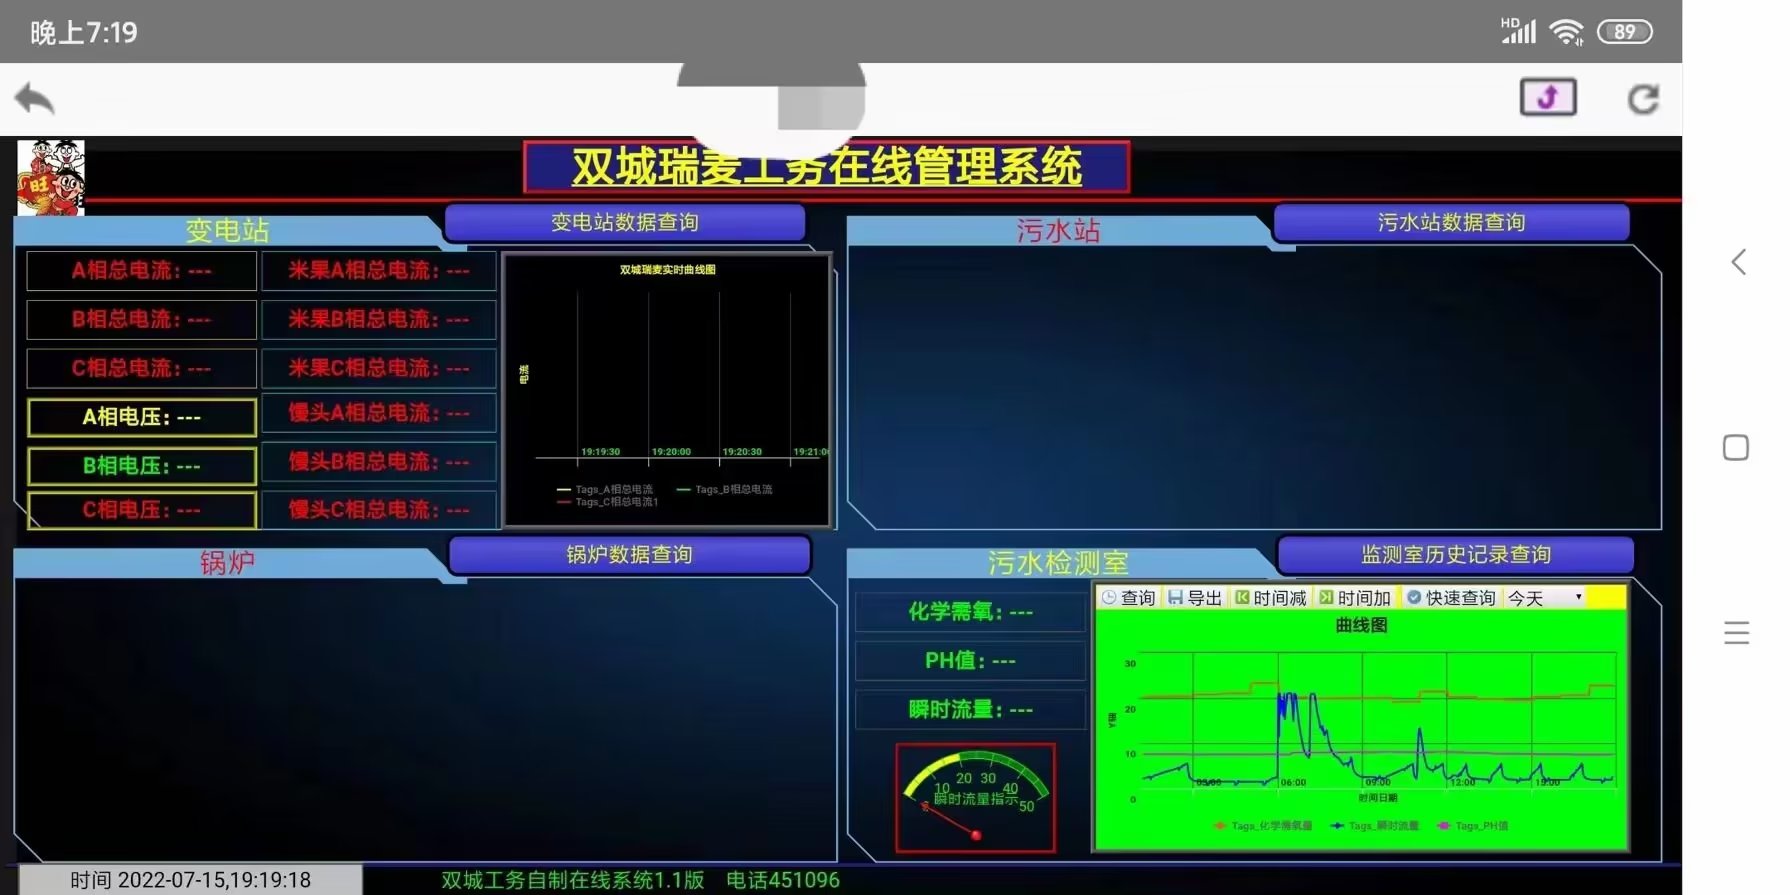Tap the purple rotate-screen icon
This screenshot has width=1790, height=895.
(x=1547, y=97)
